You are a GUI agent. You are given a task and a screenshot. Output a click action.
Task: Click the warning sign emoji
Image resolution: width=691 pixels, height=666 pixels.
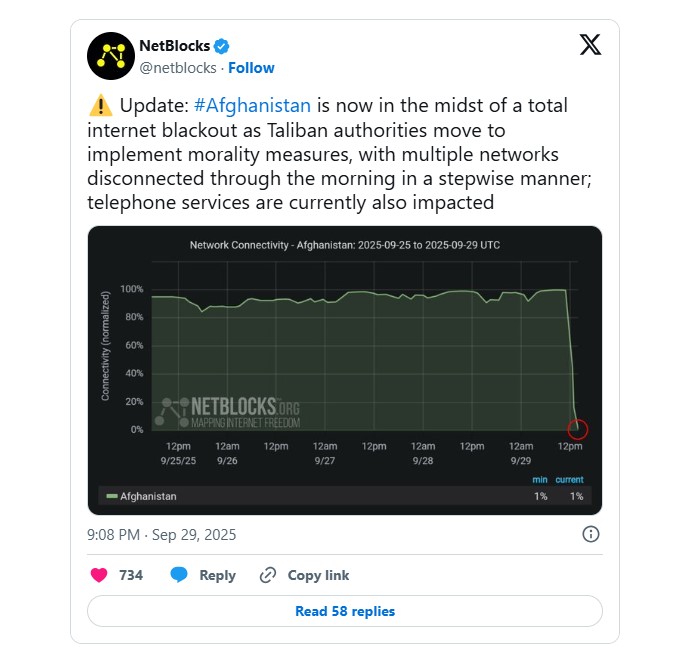click(101, 106)
